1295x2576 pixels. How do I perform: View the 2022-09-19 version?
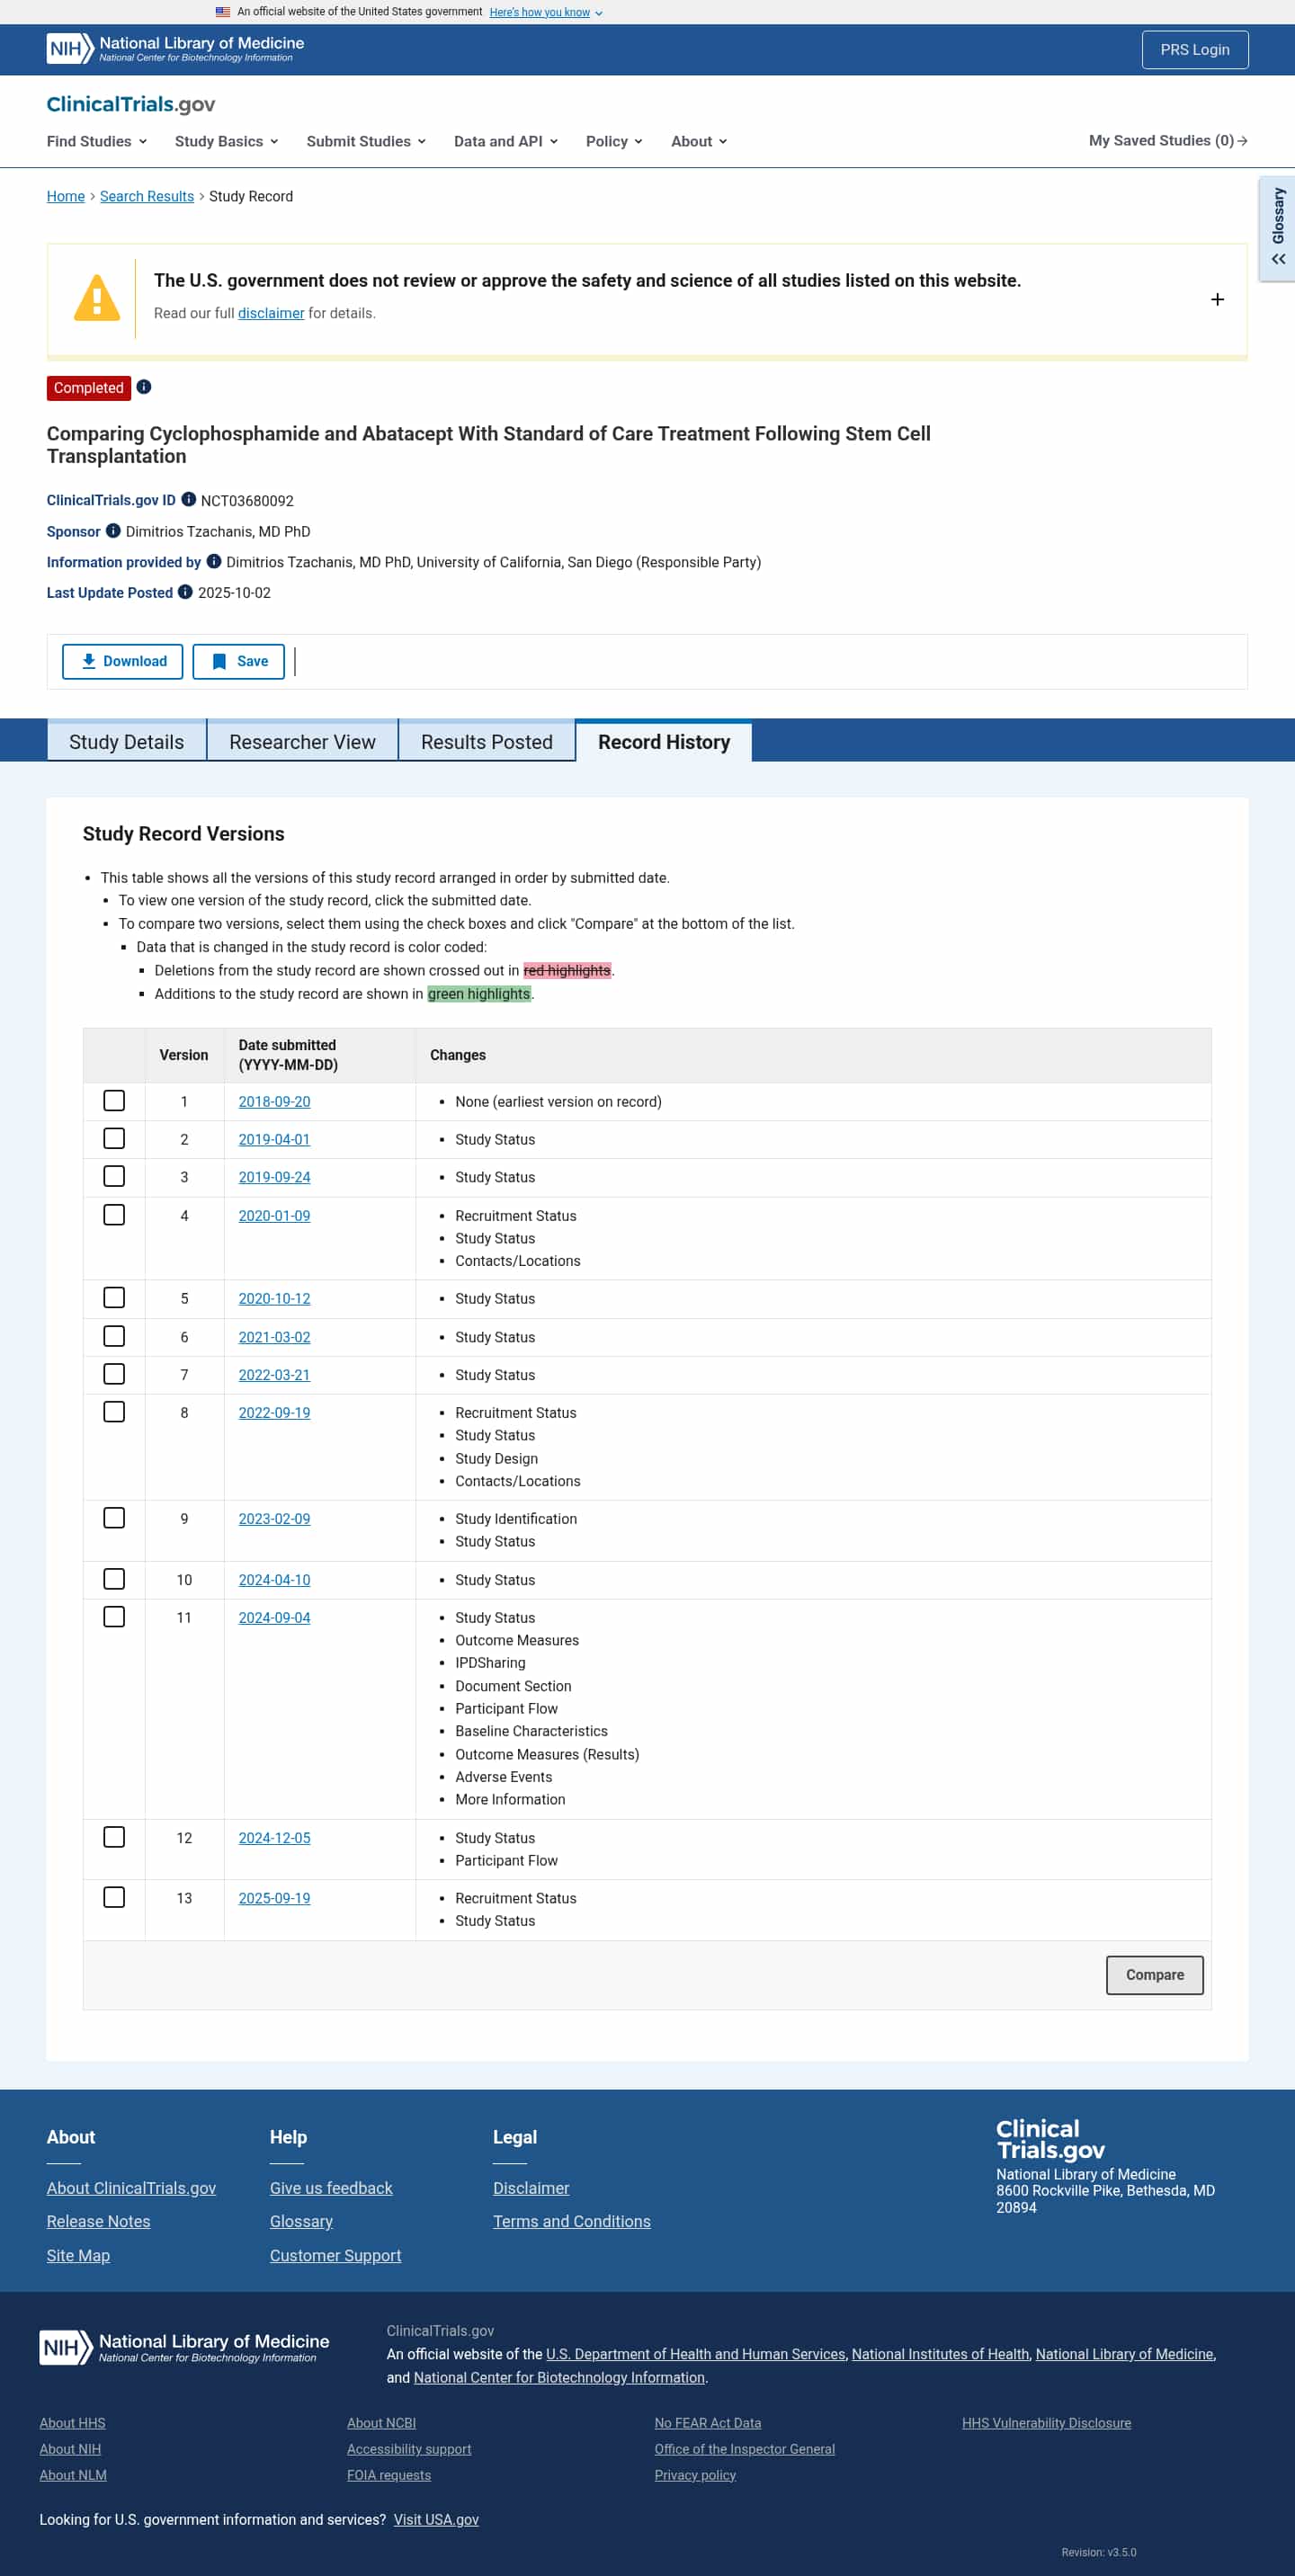coord(274,1412)
